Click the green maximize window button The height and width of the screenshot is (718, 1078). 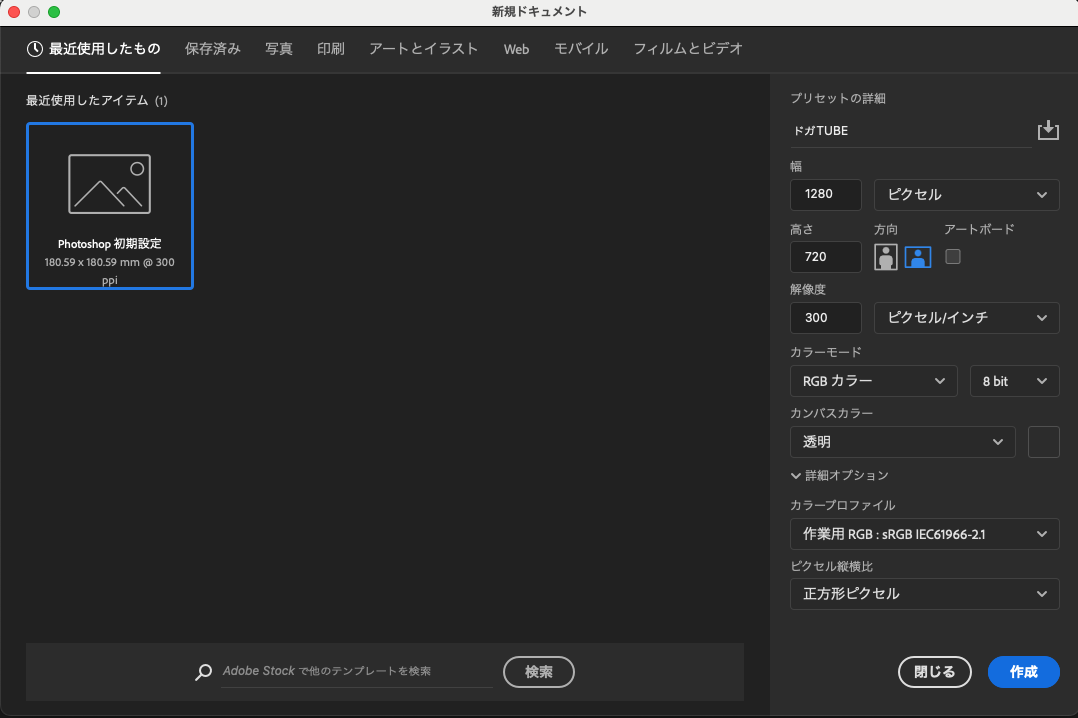click(54, 12)
